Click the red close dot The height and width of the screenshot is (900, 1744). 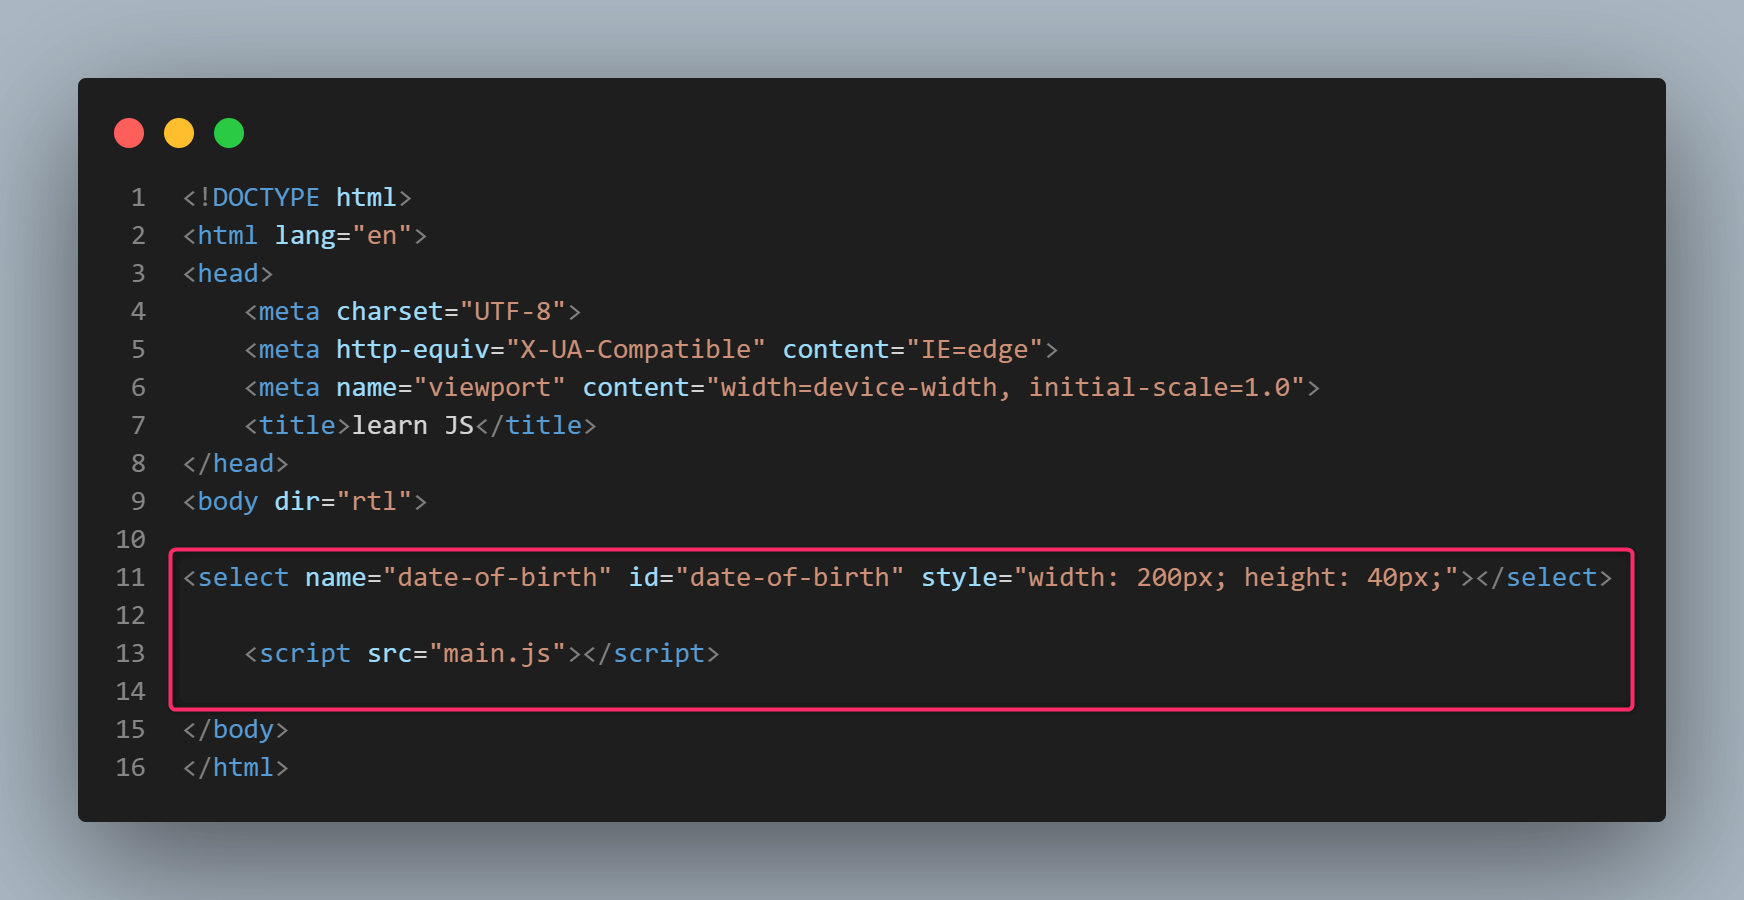pos(129,133)
